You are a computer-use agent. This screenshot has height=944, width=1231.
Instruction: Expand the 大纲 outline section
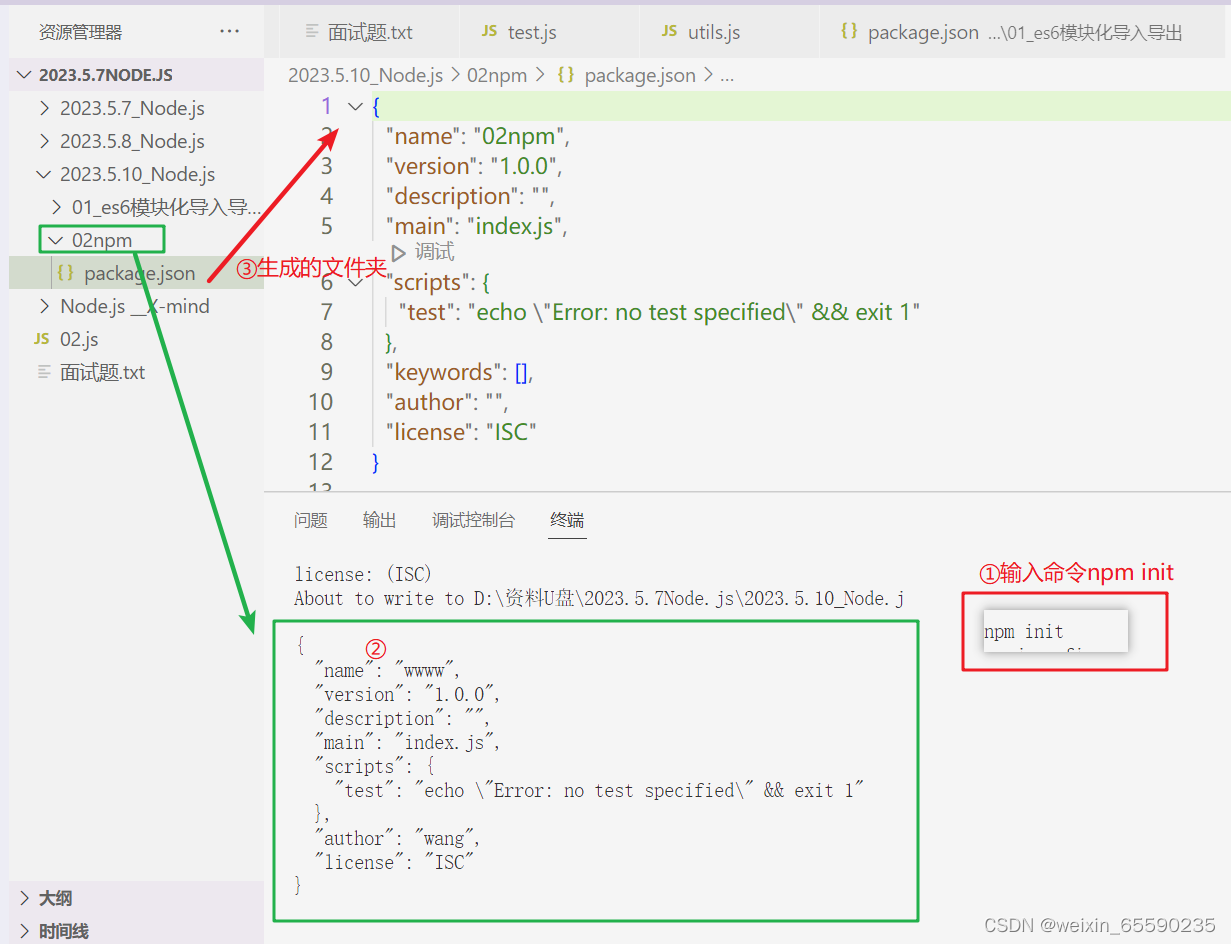click(x=25, y=898)
